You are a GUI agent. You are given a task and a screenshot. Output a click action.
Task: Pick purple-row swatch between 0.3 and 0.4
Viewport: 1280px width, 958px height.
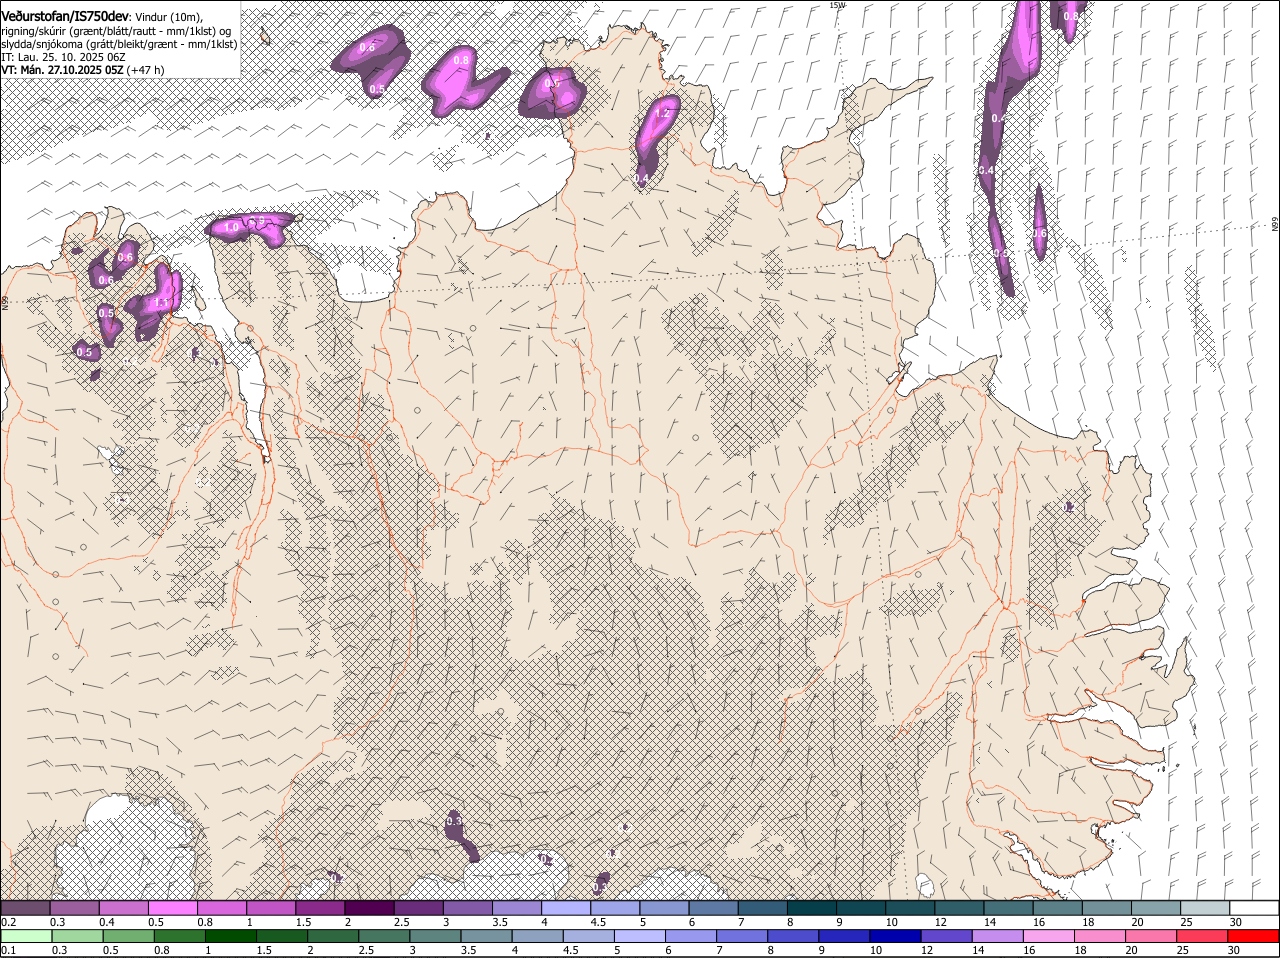74,908
